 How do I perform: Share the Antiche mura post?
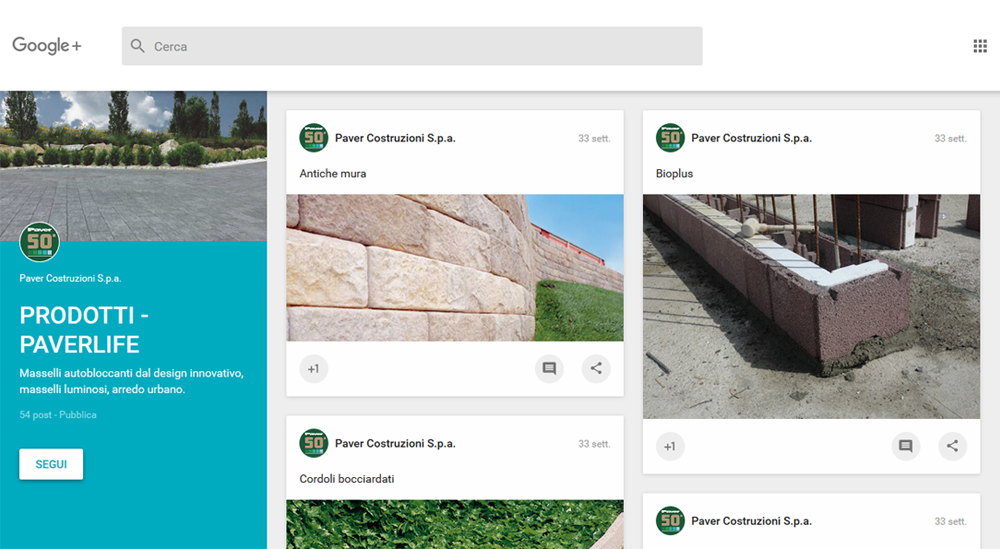596,369
